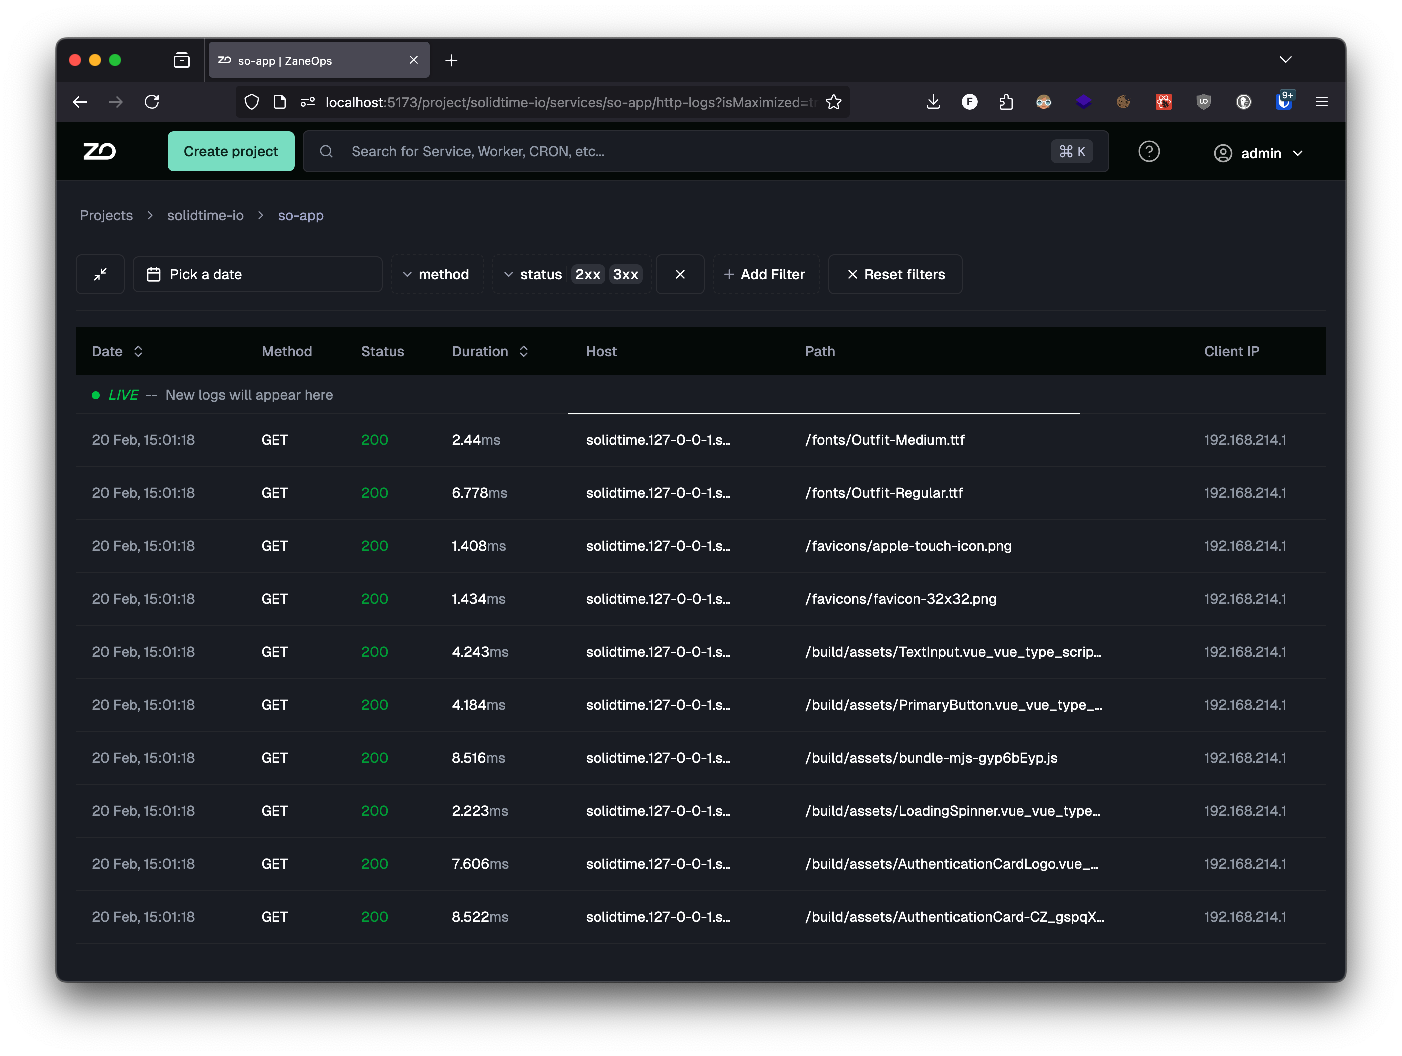Open the Pick a date picker
The width and height of the screenshot is (1402, 1056).
tap(258, 274)
